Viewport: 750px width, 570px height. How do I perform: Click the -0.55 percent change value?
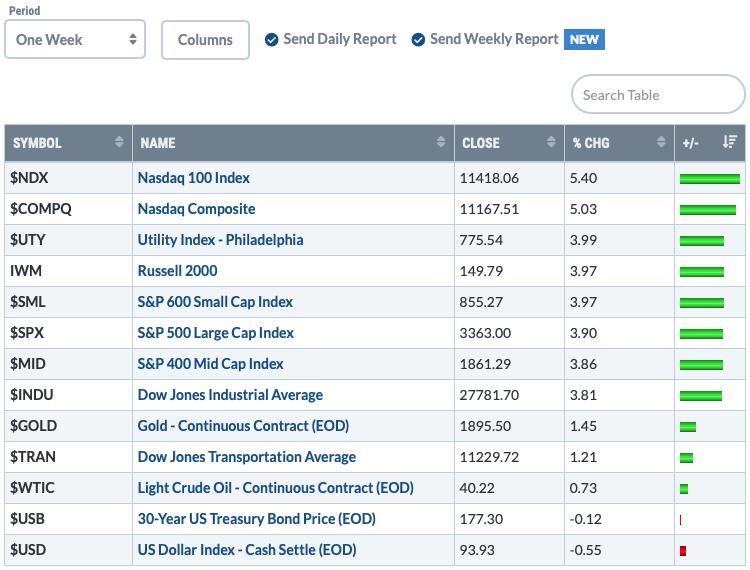click(585, 550)
